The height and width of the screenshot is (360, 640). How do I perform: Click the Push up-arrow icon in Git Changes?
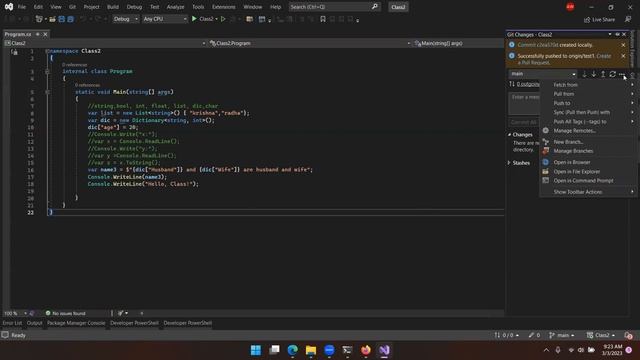pos(603,74)
